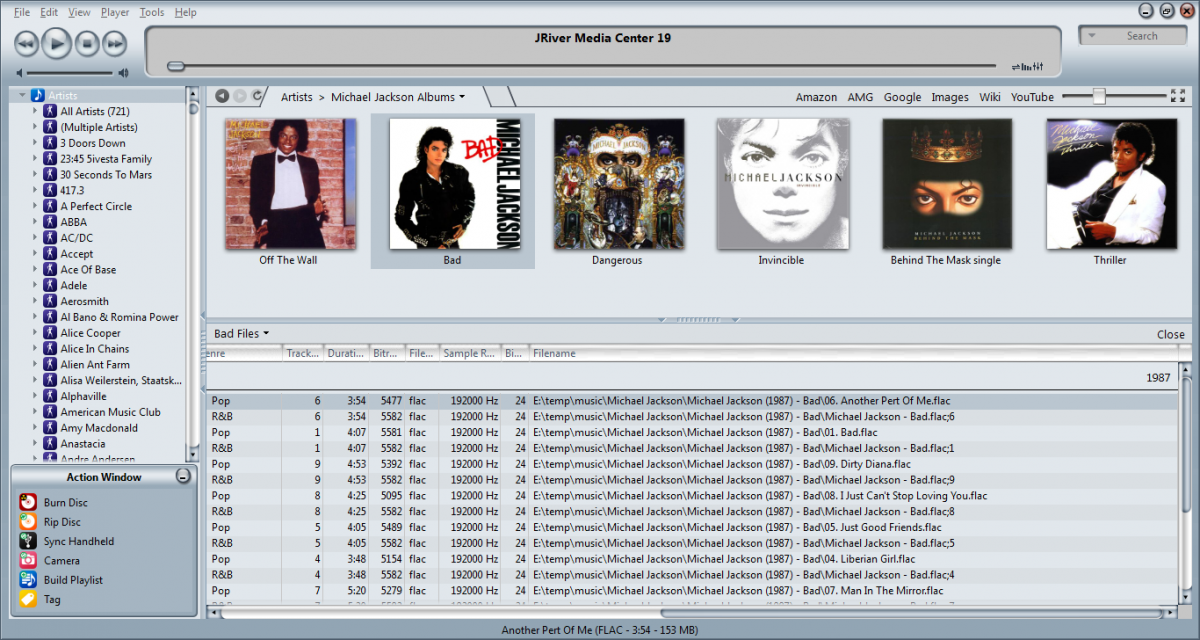
Task: Open the YouTube link
Action: (1032, 97)
